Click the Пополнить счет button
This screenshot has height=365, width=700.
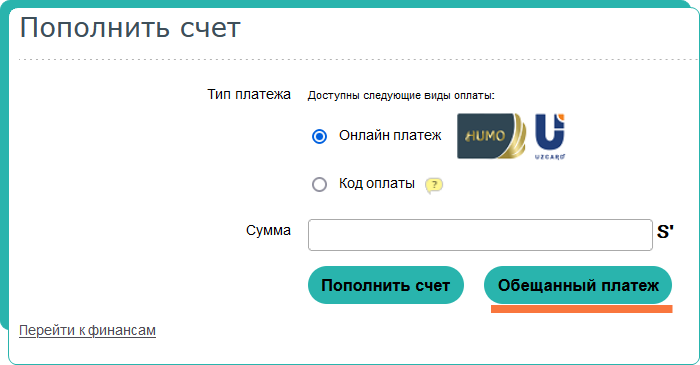(386, 285)
